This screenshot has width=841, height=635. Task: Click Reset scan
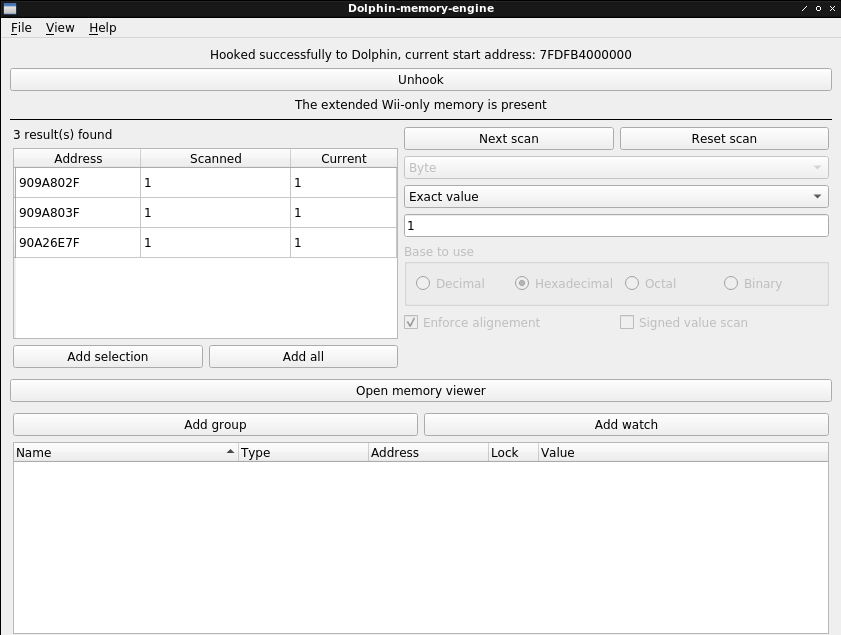tap(724, 139)
